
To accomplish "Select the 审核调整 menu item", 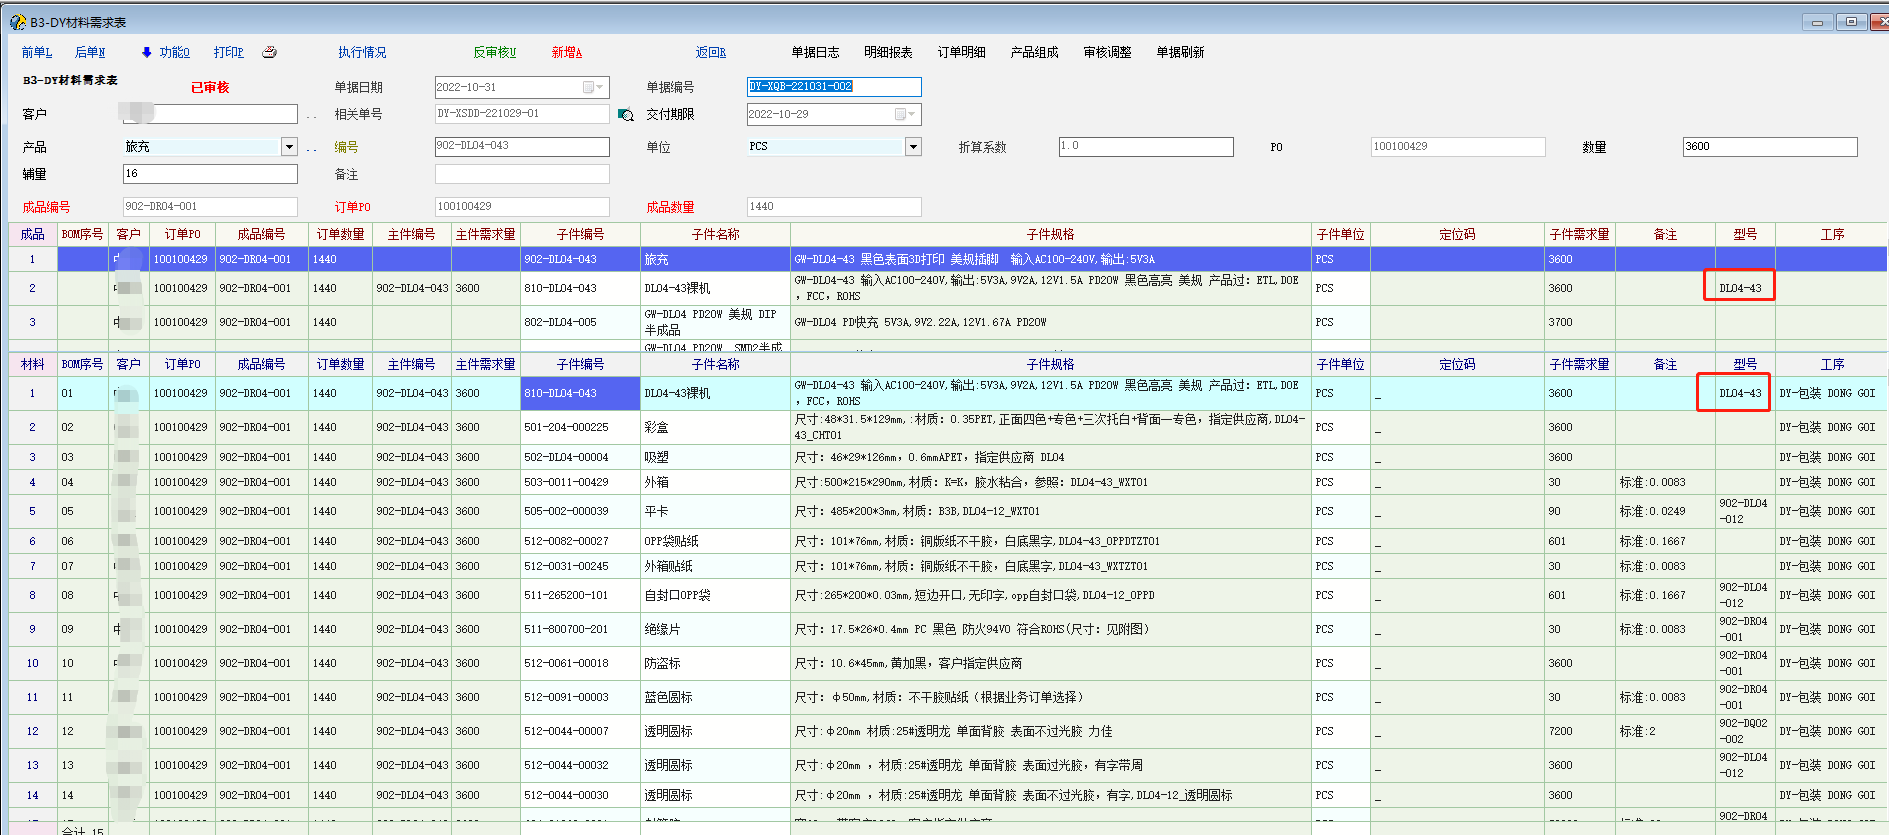I will (x=1107, y=52).
